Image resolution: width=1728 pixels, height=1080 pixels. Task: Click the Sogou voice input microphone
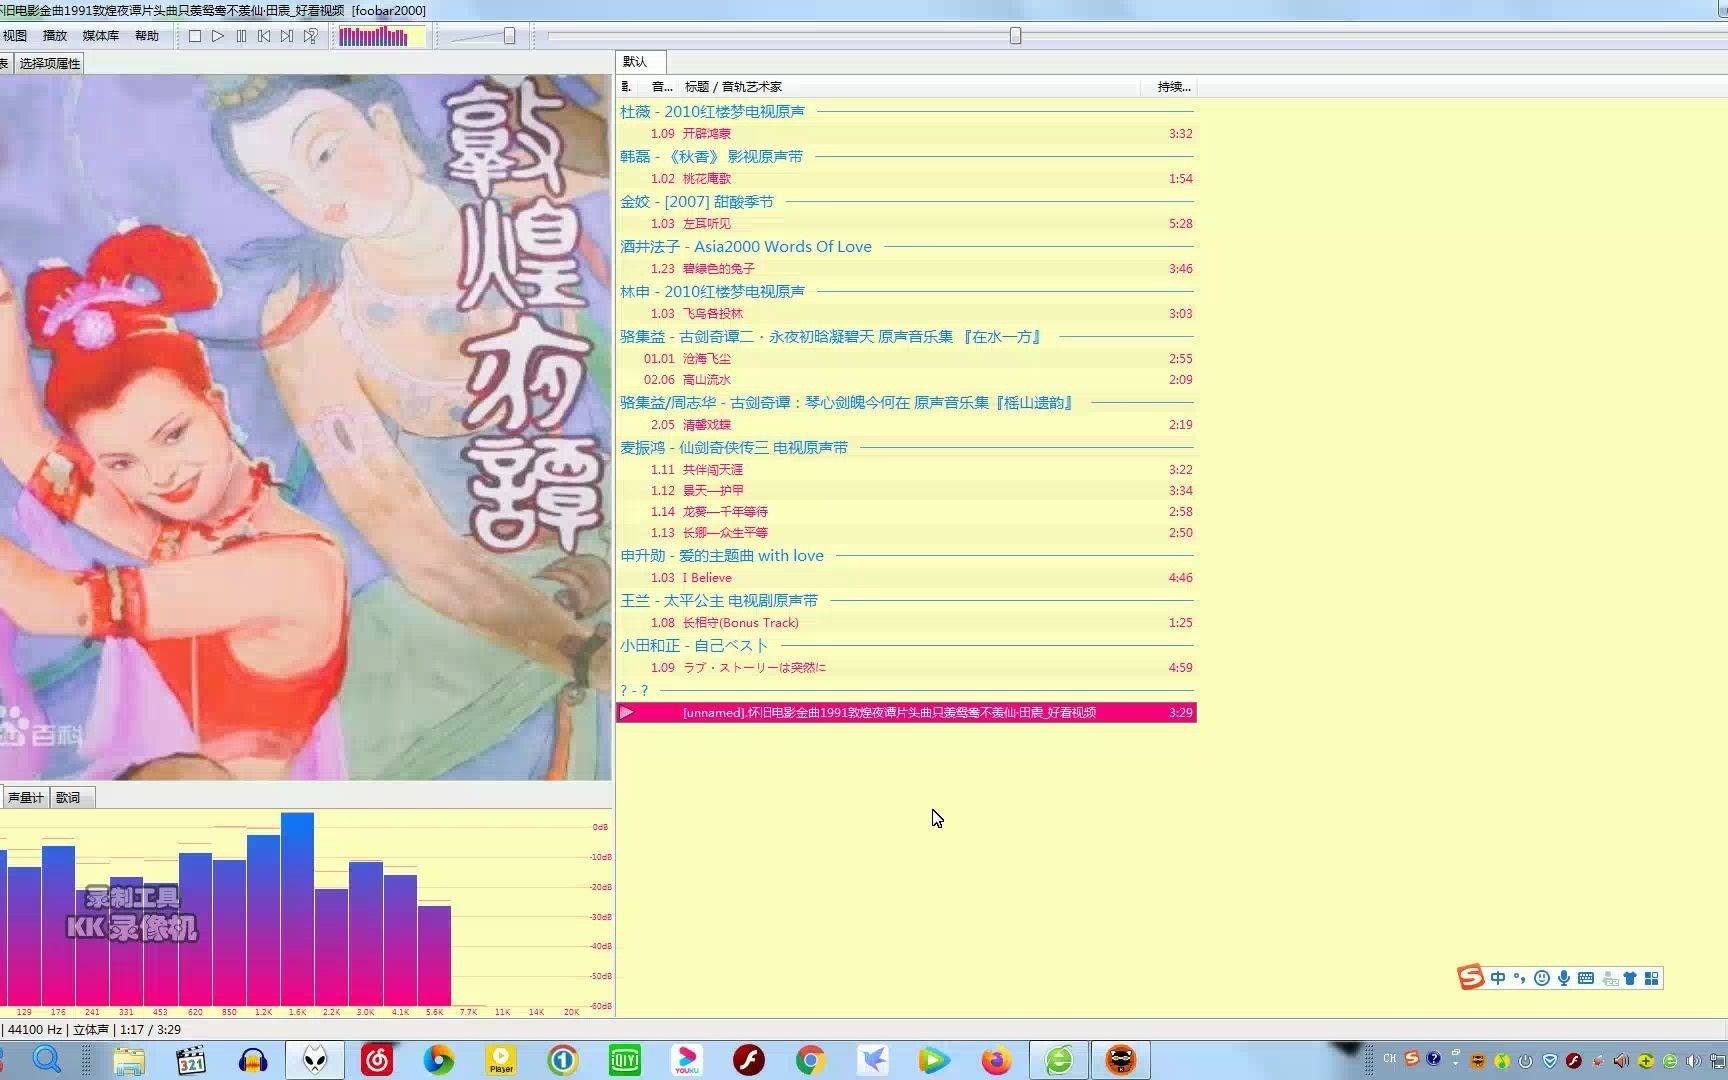[x=1564, y=979]
